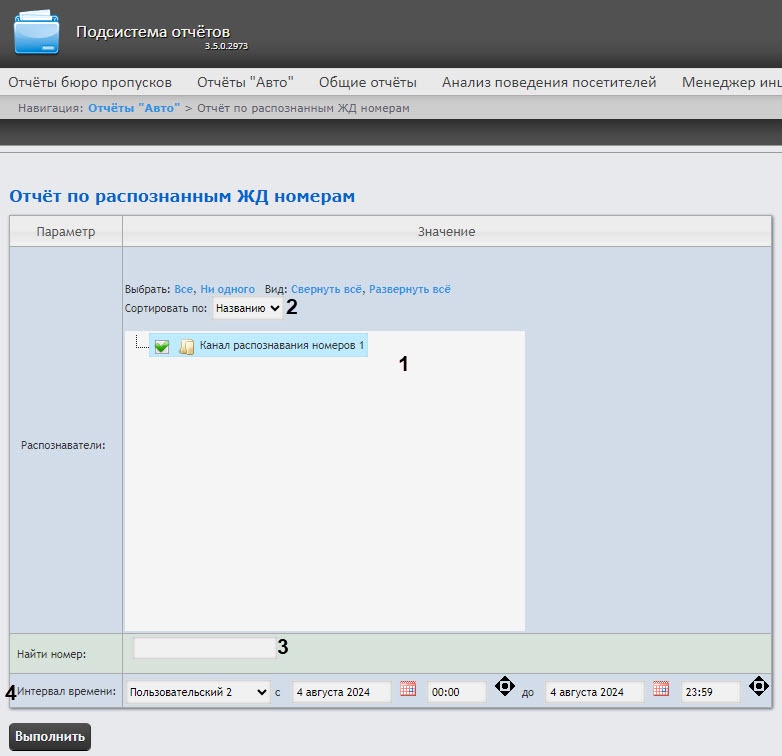Expand the Пользовательский 2 interval dropdown

coord(198,691)
